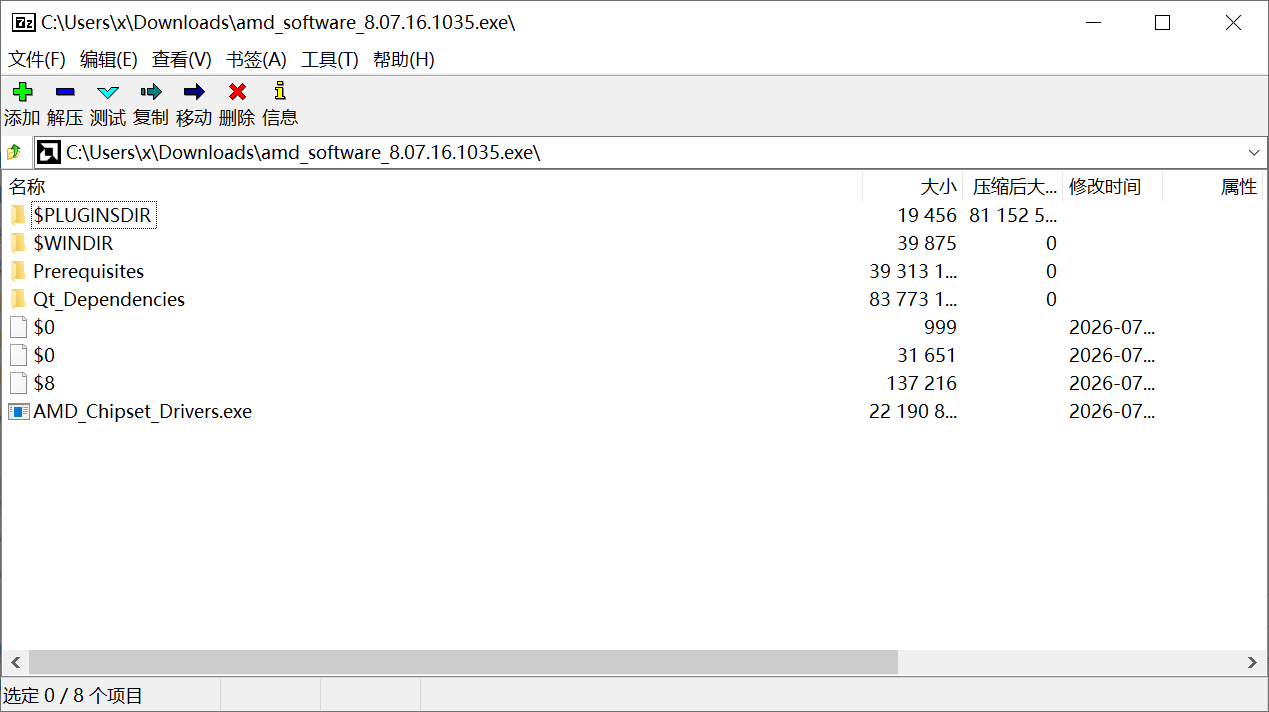Sort by the 修改时间 column header
The height and width of the screenshot is (712, 1269).
point(1112,186)
